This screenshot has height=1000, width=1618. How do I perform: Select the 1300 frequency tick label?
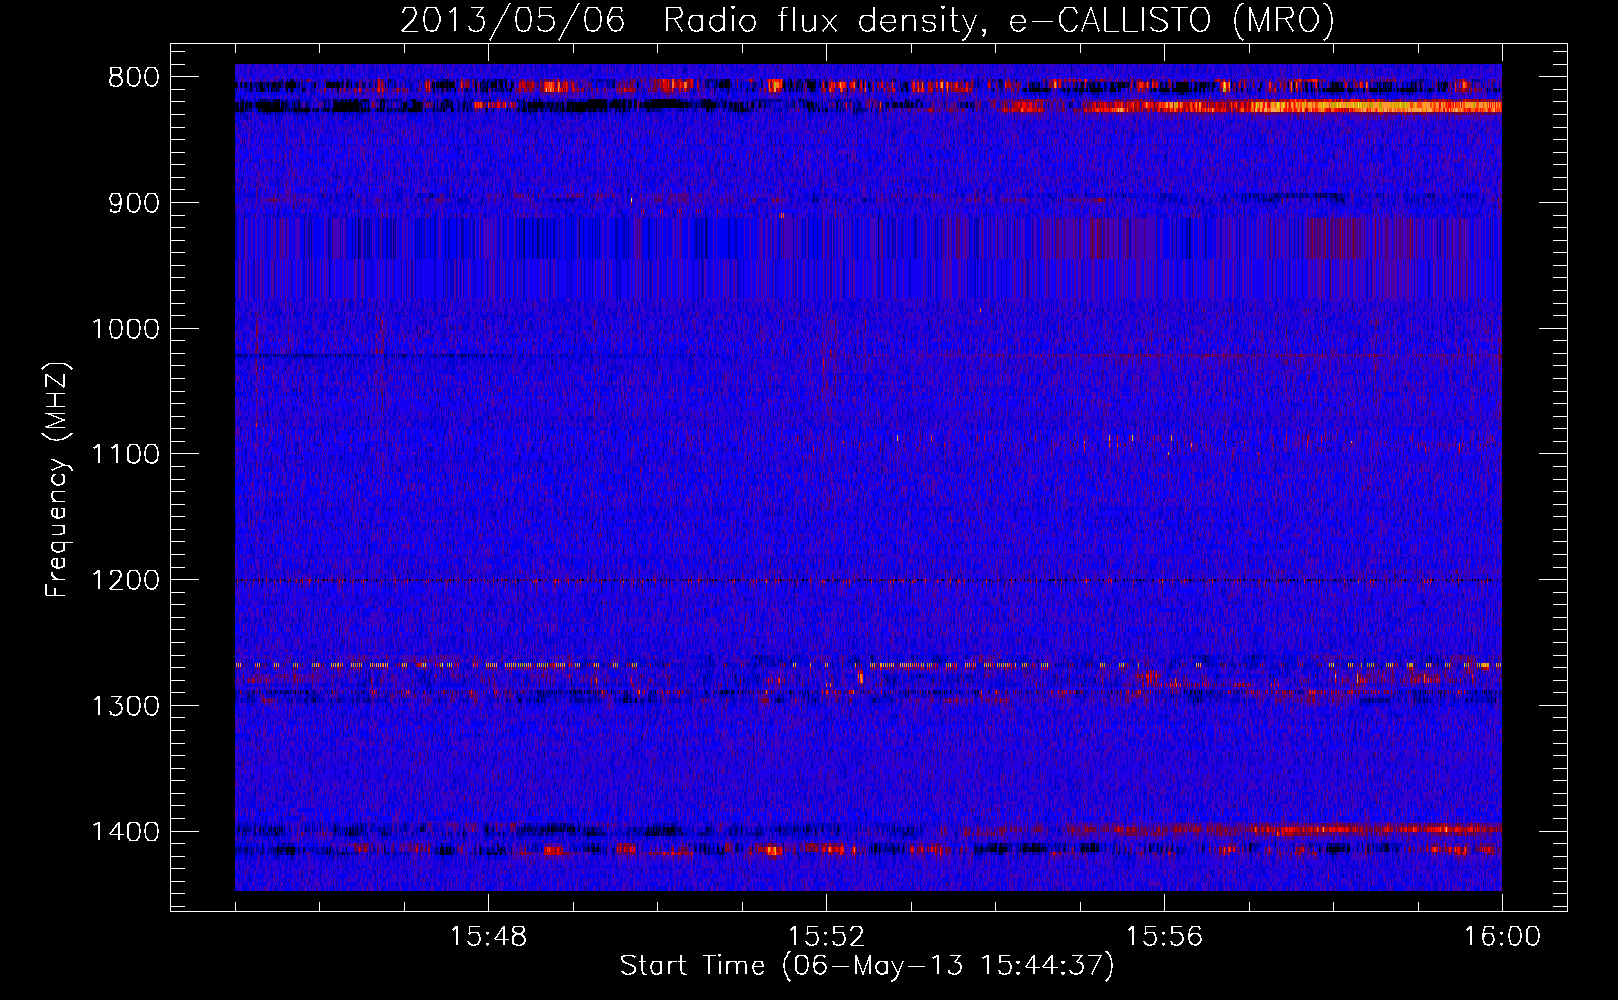point(126,706)
